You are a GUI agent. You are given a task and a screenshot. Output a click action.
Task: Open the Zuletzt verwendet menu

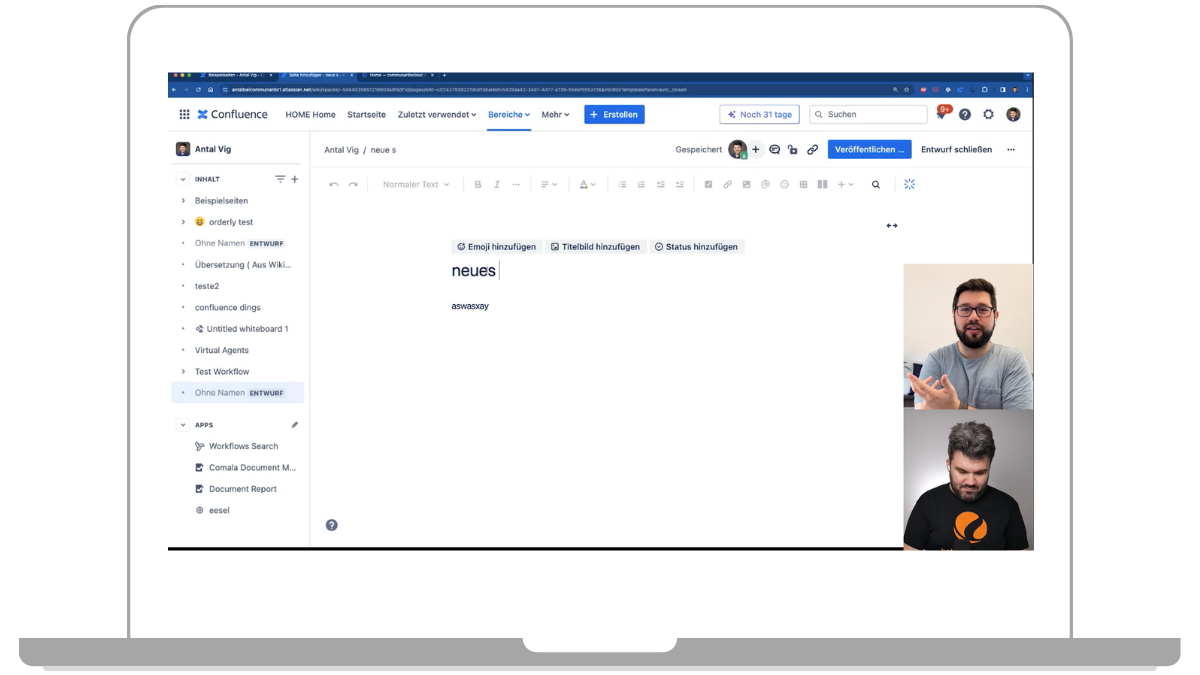(x=436, y=115)
